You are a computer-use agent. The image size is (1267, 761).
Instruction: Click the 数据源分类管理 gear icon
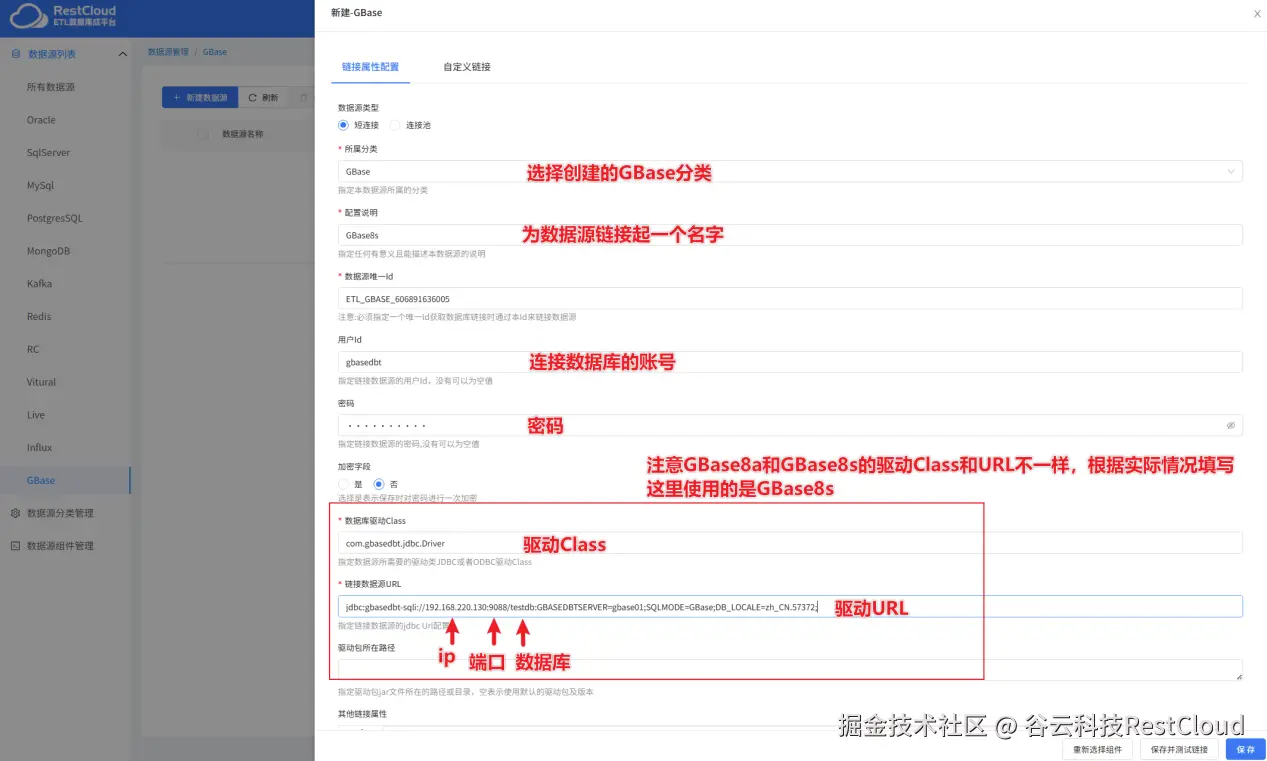coord(15,513)
